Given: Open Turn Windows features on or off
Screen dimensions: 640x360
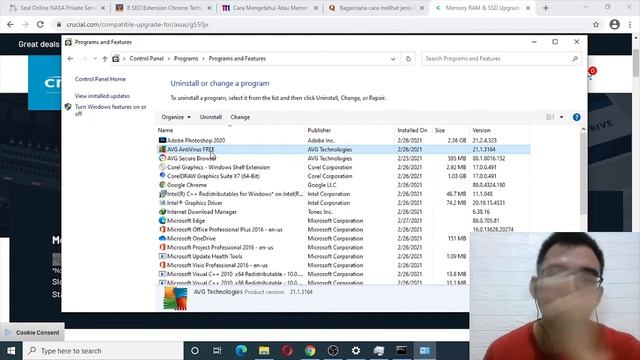Looking at the screenshot, I should tap(110, 110).
